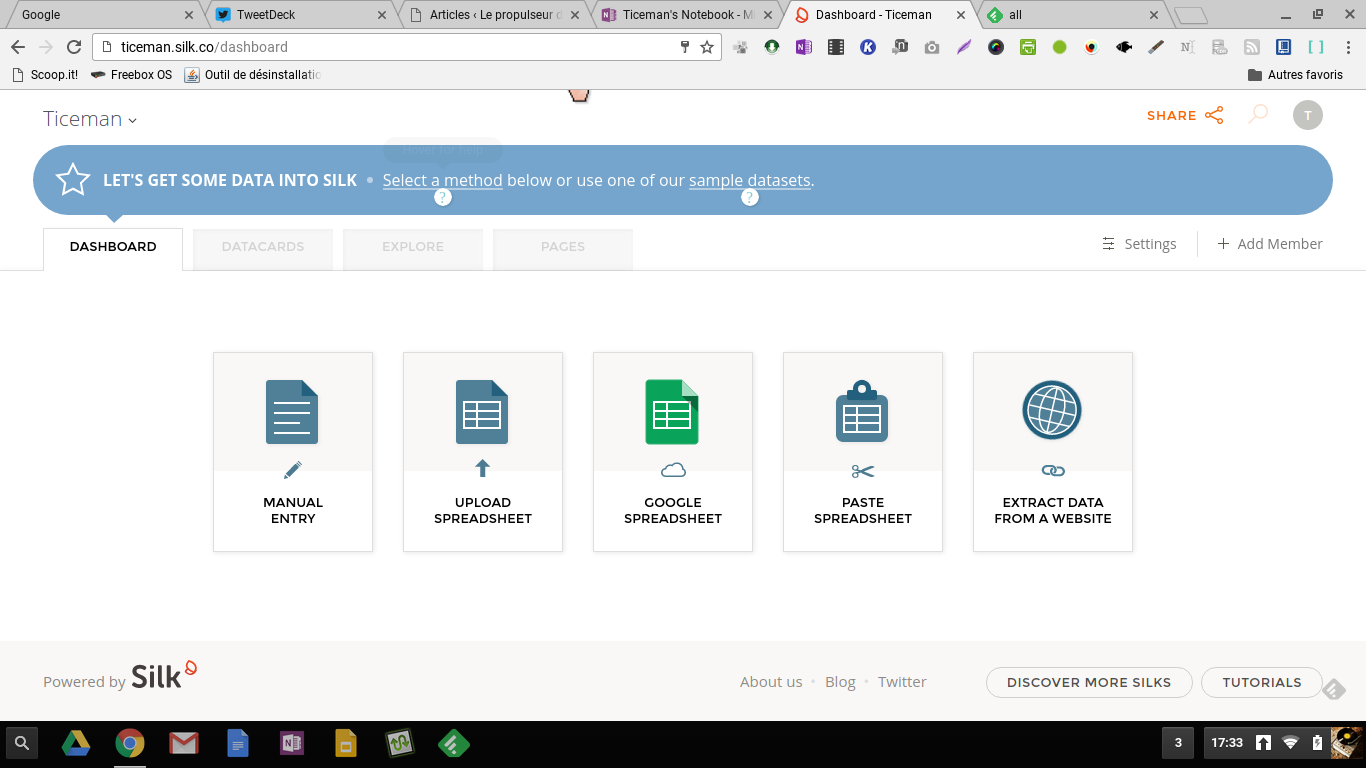
Task: Switch to the Pages tab
Action: (563, 249)
